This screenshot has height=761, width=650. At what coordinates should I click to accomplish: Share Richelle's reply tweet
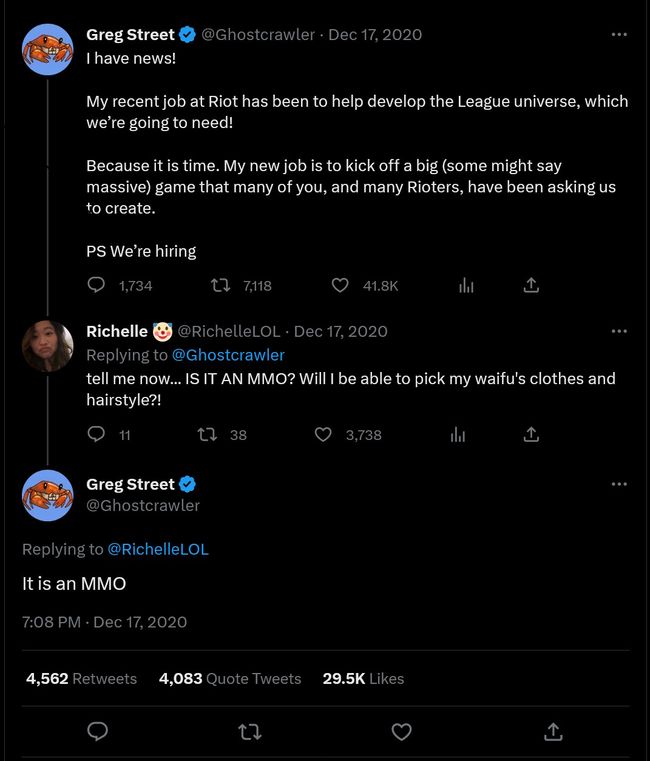point(531,434)
